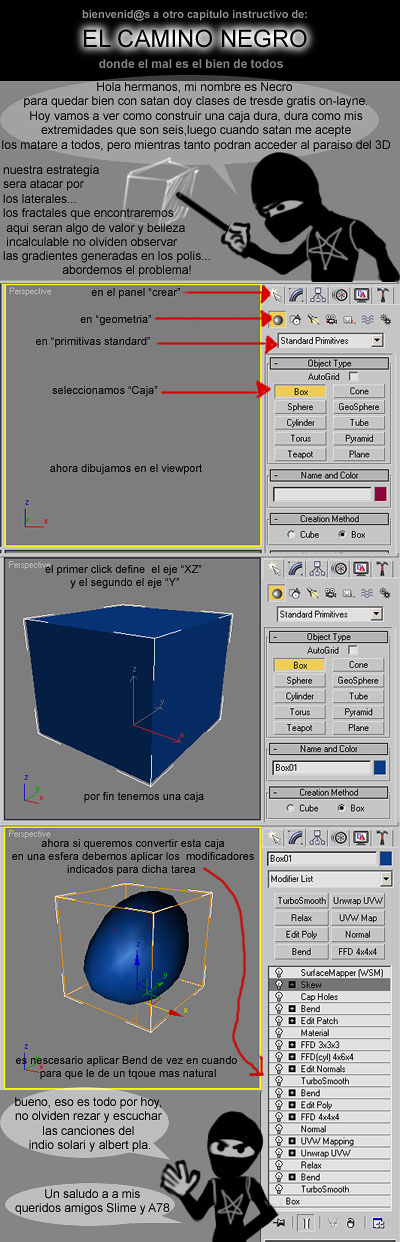Image resolution: width=400 pixels, height=1242 pixels.
Task: Tick AutoGrid checkbox in second screenshot's panel
Action: pyautogui.click(x=353, y=650)
